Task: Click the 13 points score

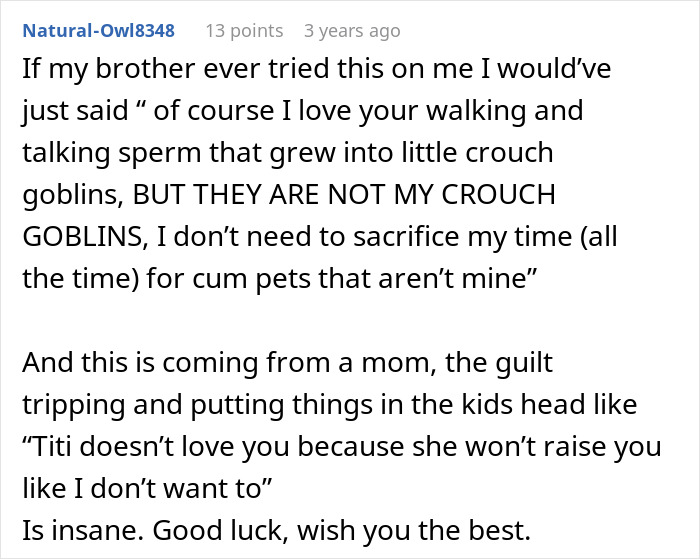Action: [x=244, y=30]
